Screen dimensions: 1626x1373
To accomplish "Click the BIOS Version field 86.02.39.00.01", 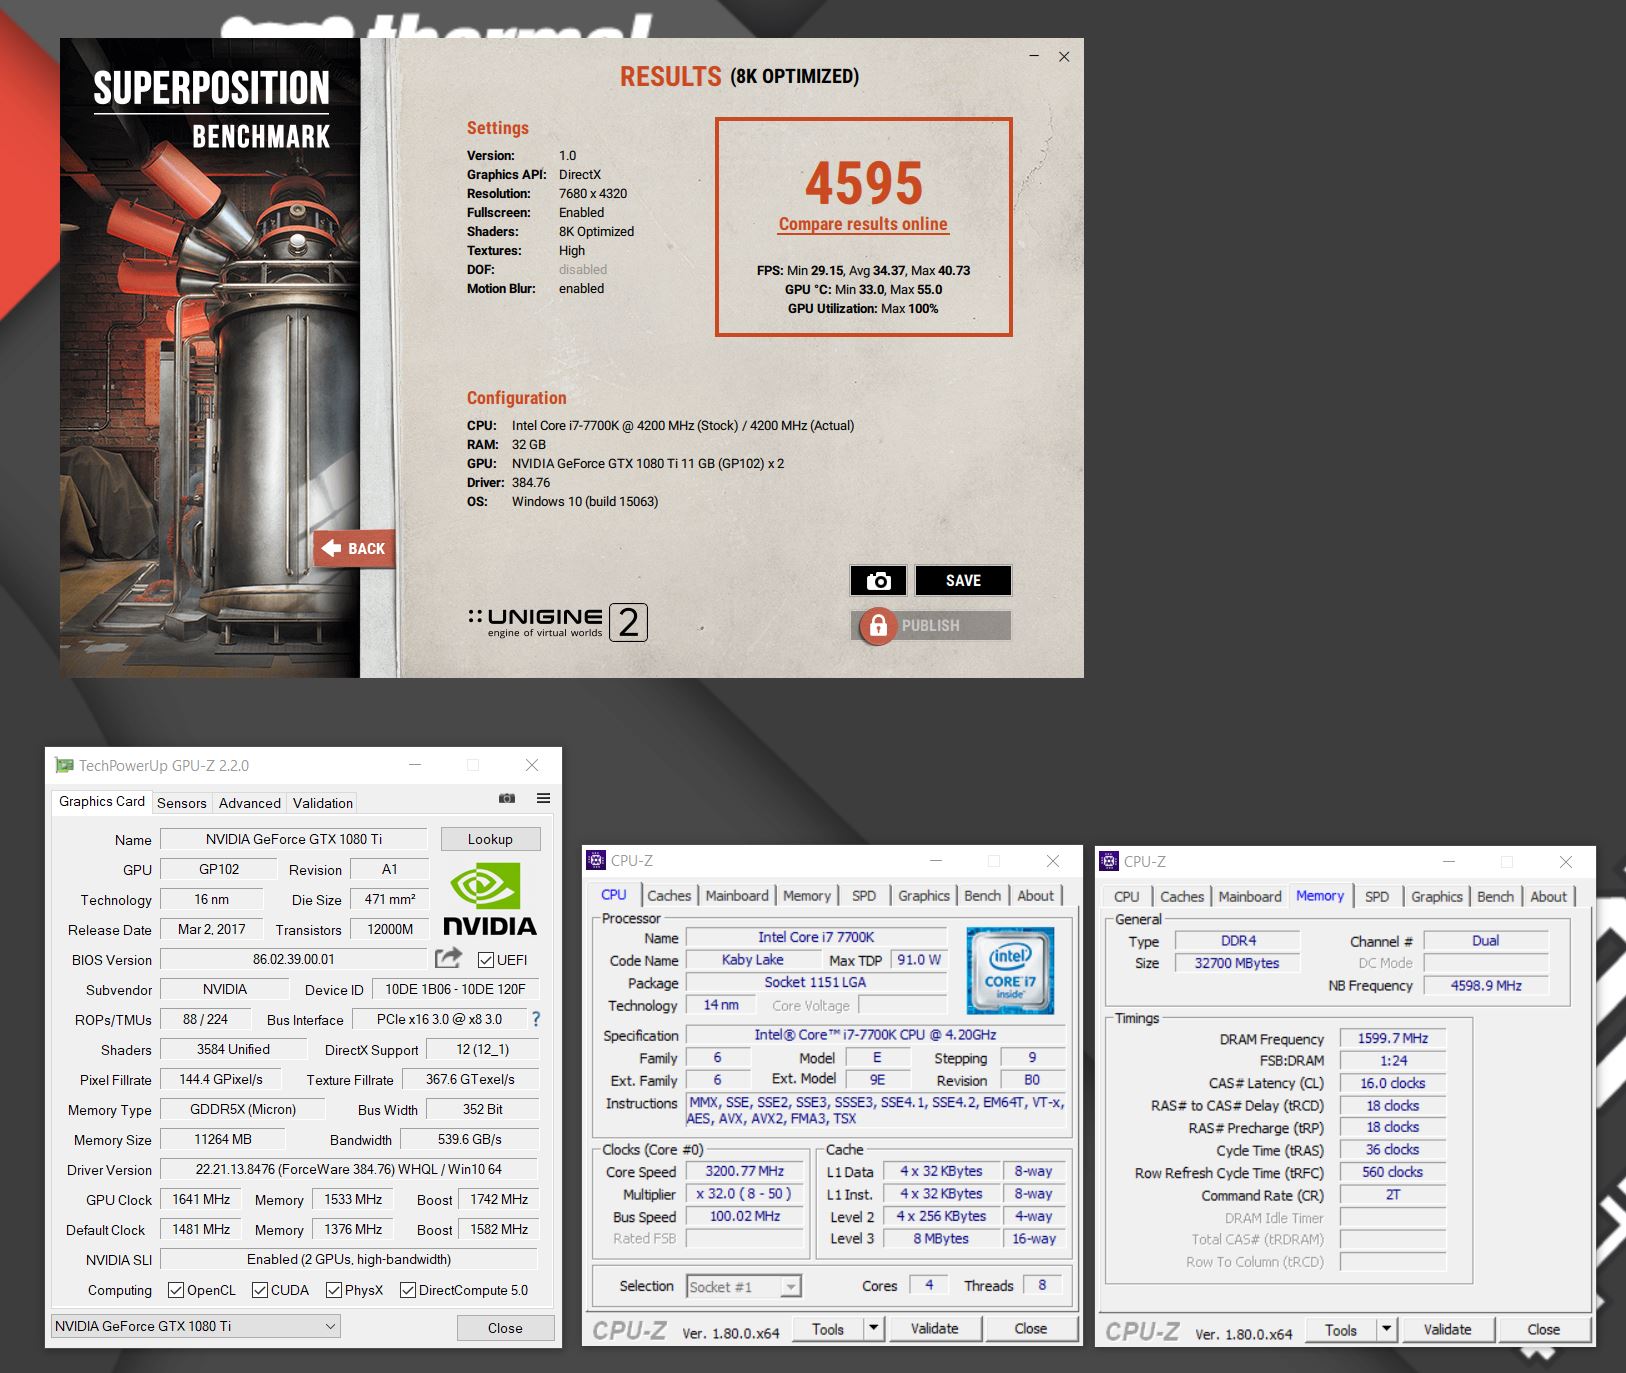I will point(294,959).
